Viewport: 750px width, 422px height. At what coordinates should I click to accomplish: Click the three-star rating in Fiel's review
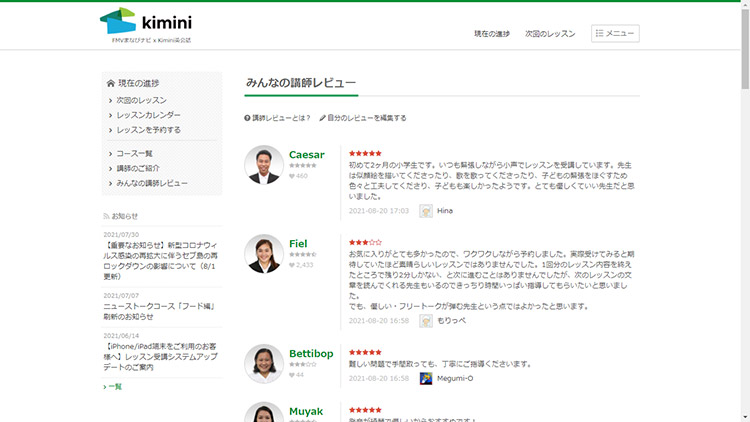point(365,242)
